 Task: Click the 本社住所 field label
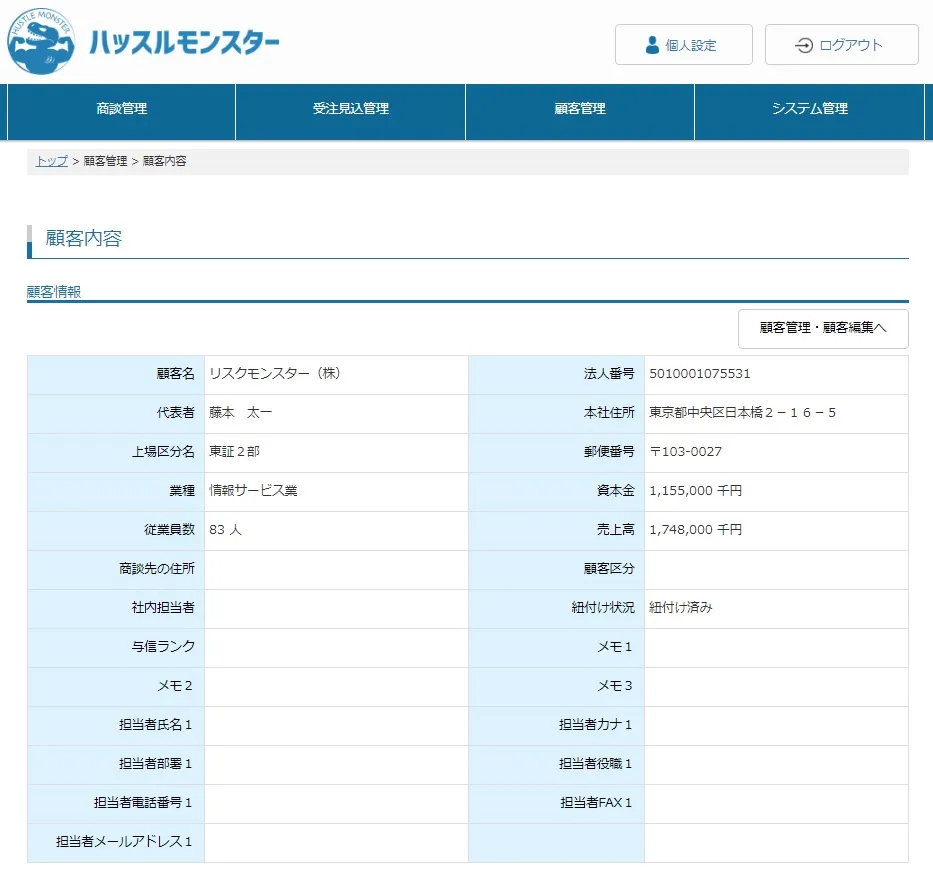click(x=609, y=412)
